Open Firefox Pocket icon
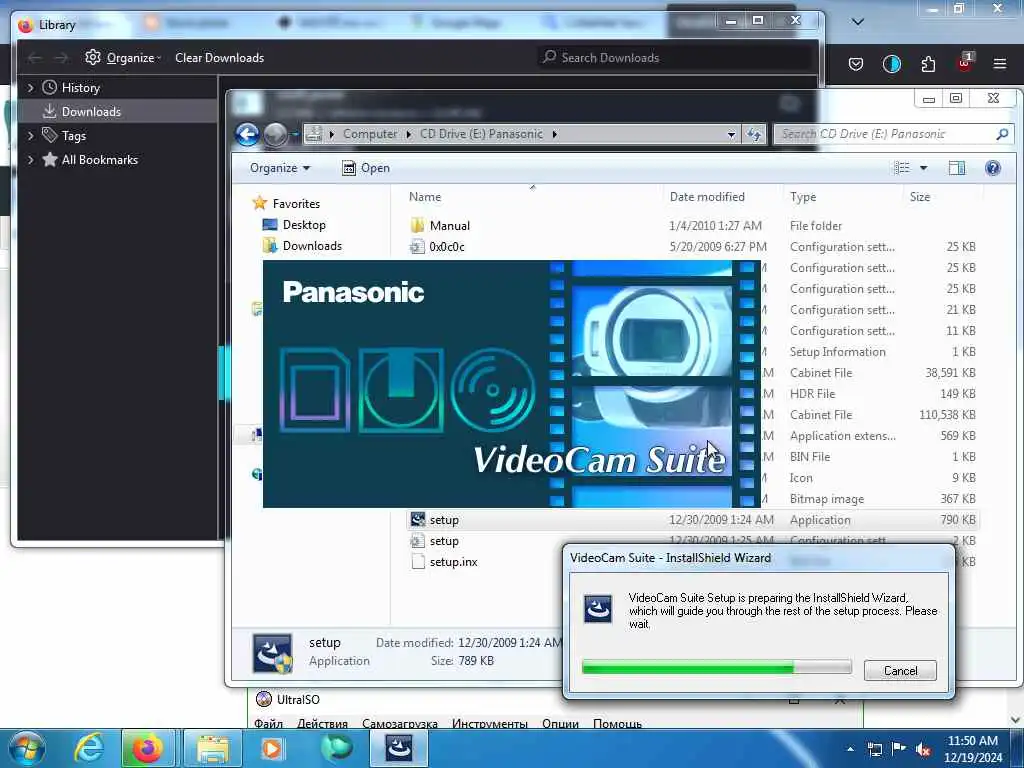The image size is (1024, 768). [856, 64]
